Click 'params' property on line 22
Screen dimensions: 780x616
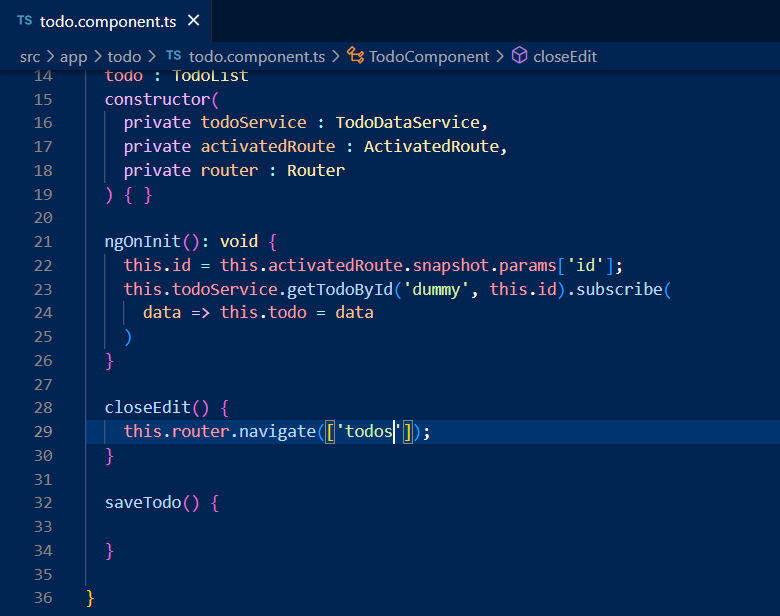click(x=527, y=265)
